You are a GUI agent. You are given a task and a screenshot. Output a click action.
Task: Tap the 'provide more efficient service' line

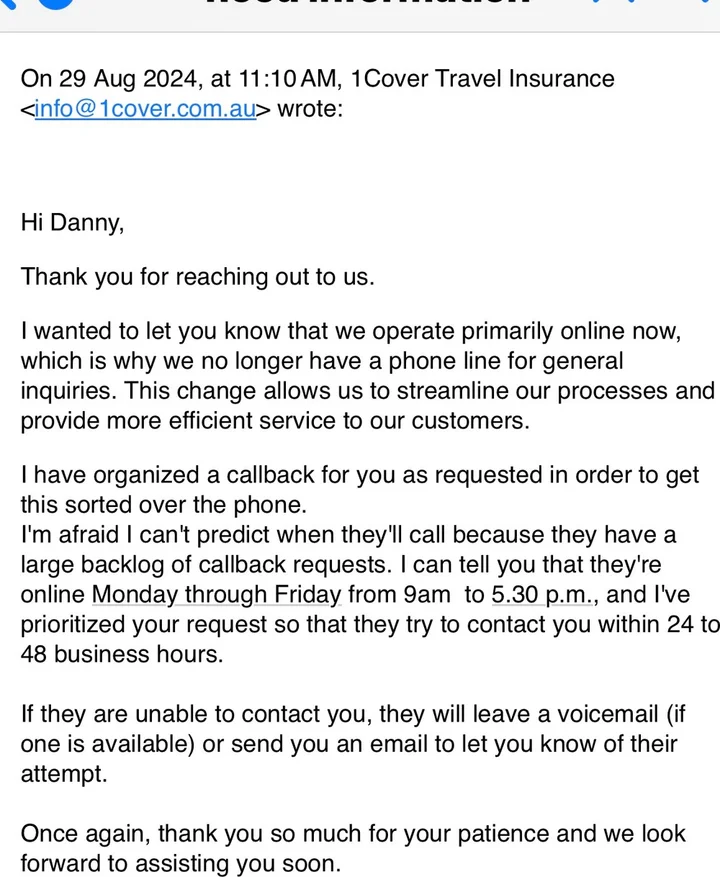(x=275, y=421)
